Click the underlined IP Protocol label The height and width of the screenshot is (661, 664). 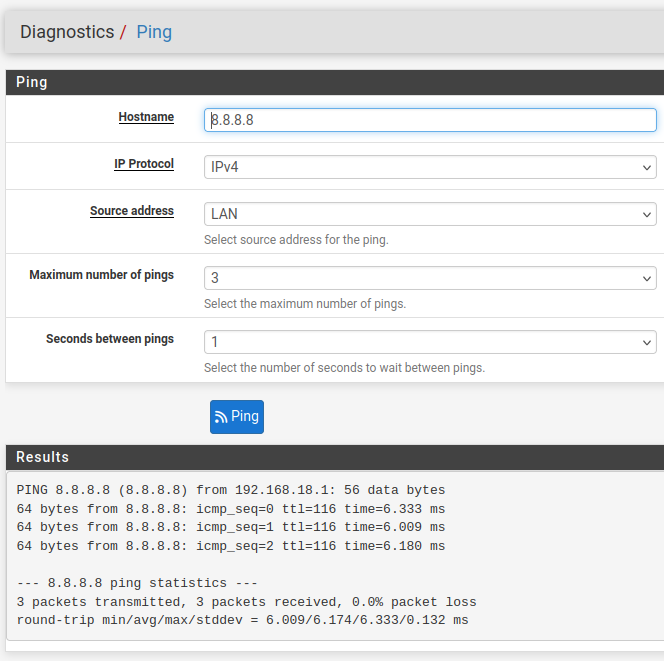pos(144,164)
